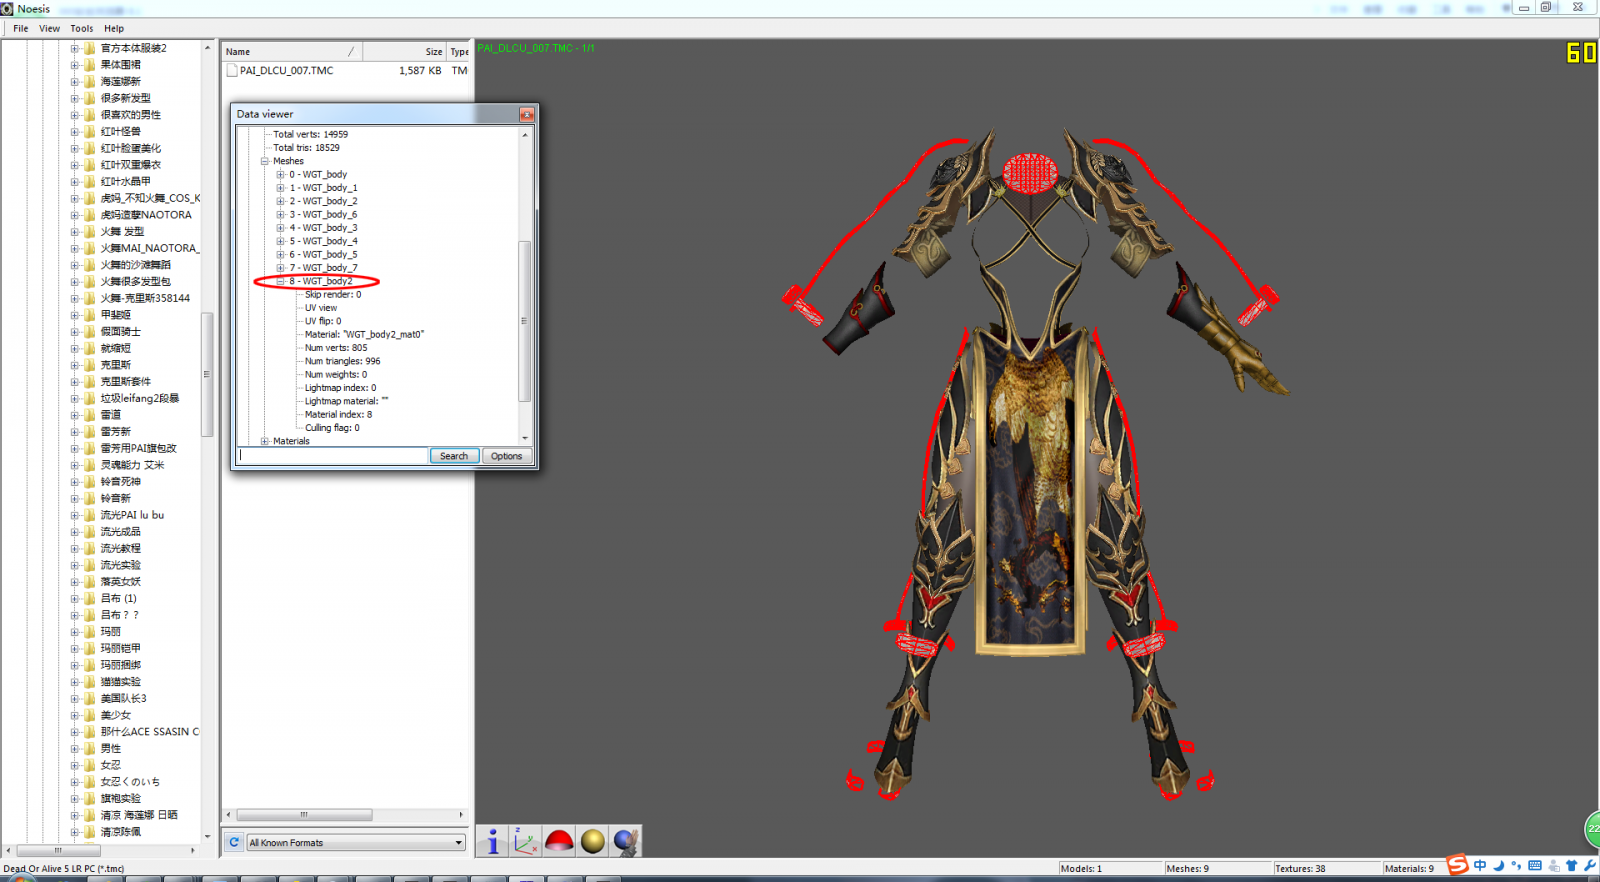Open the File menu
This screenshot has width=1600, height=882.
click(x=20, y=29)
